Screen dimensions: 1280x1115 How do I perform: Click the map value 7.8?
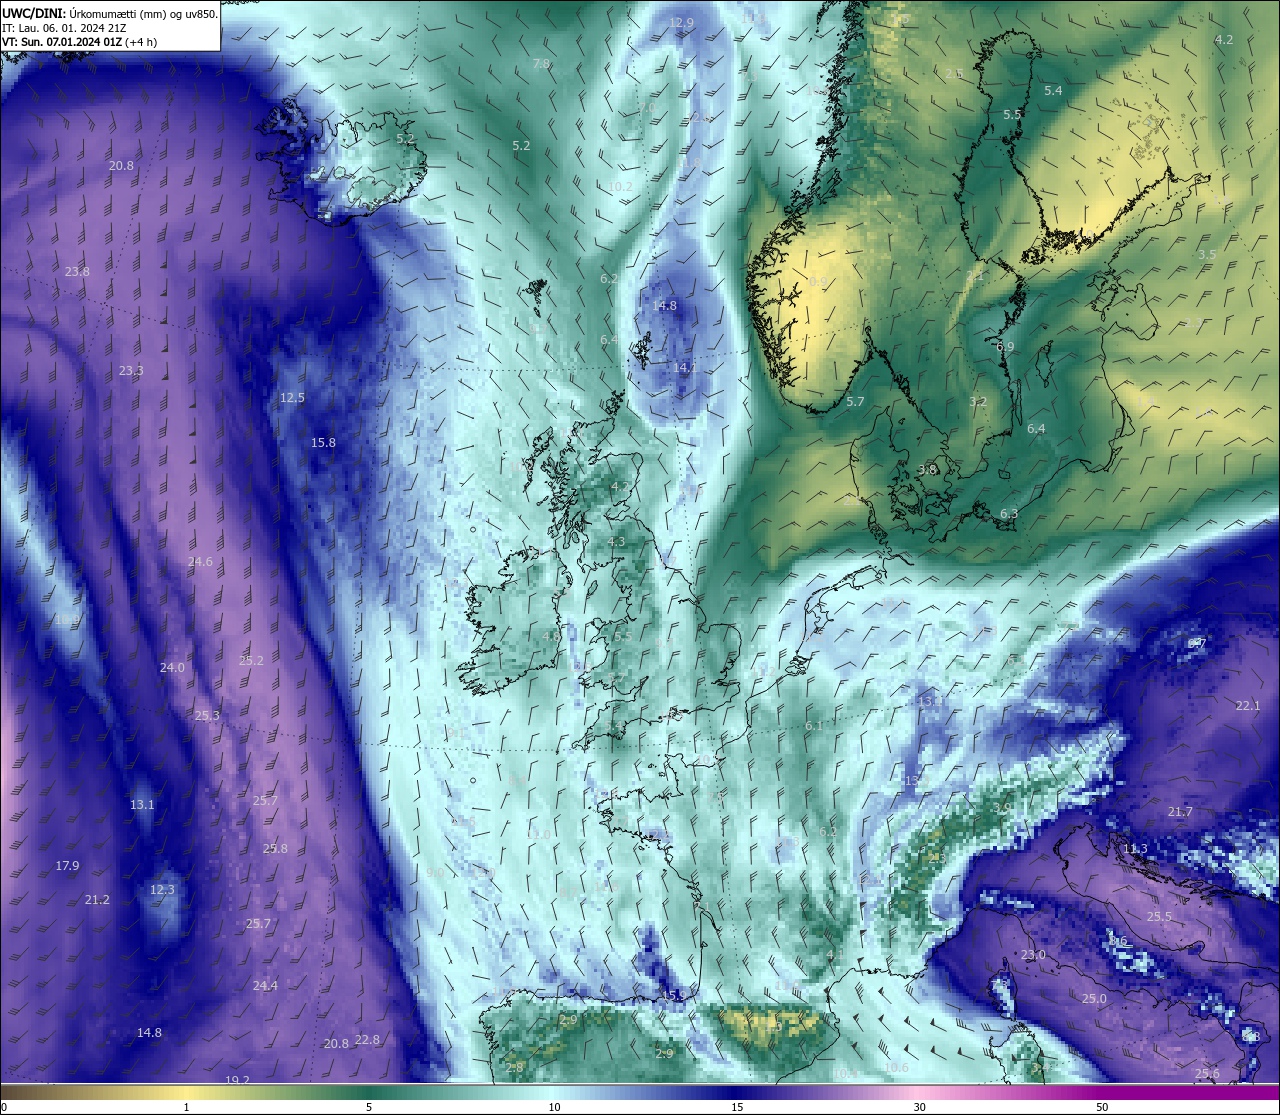point(541,64)
